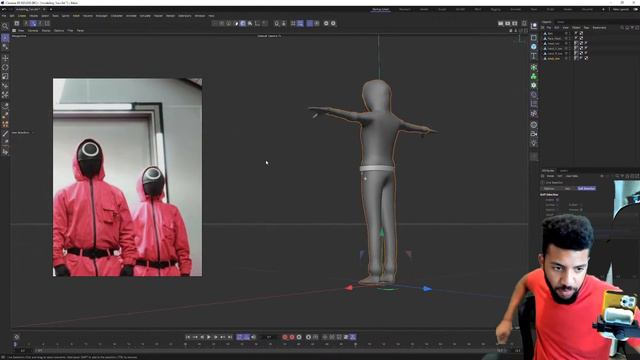640x360 pixels.
Task: Jump to the end of the animation
Action: pyautogui.click(x=230, y=337)
